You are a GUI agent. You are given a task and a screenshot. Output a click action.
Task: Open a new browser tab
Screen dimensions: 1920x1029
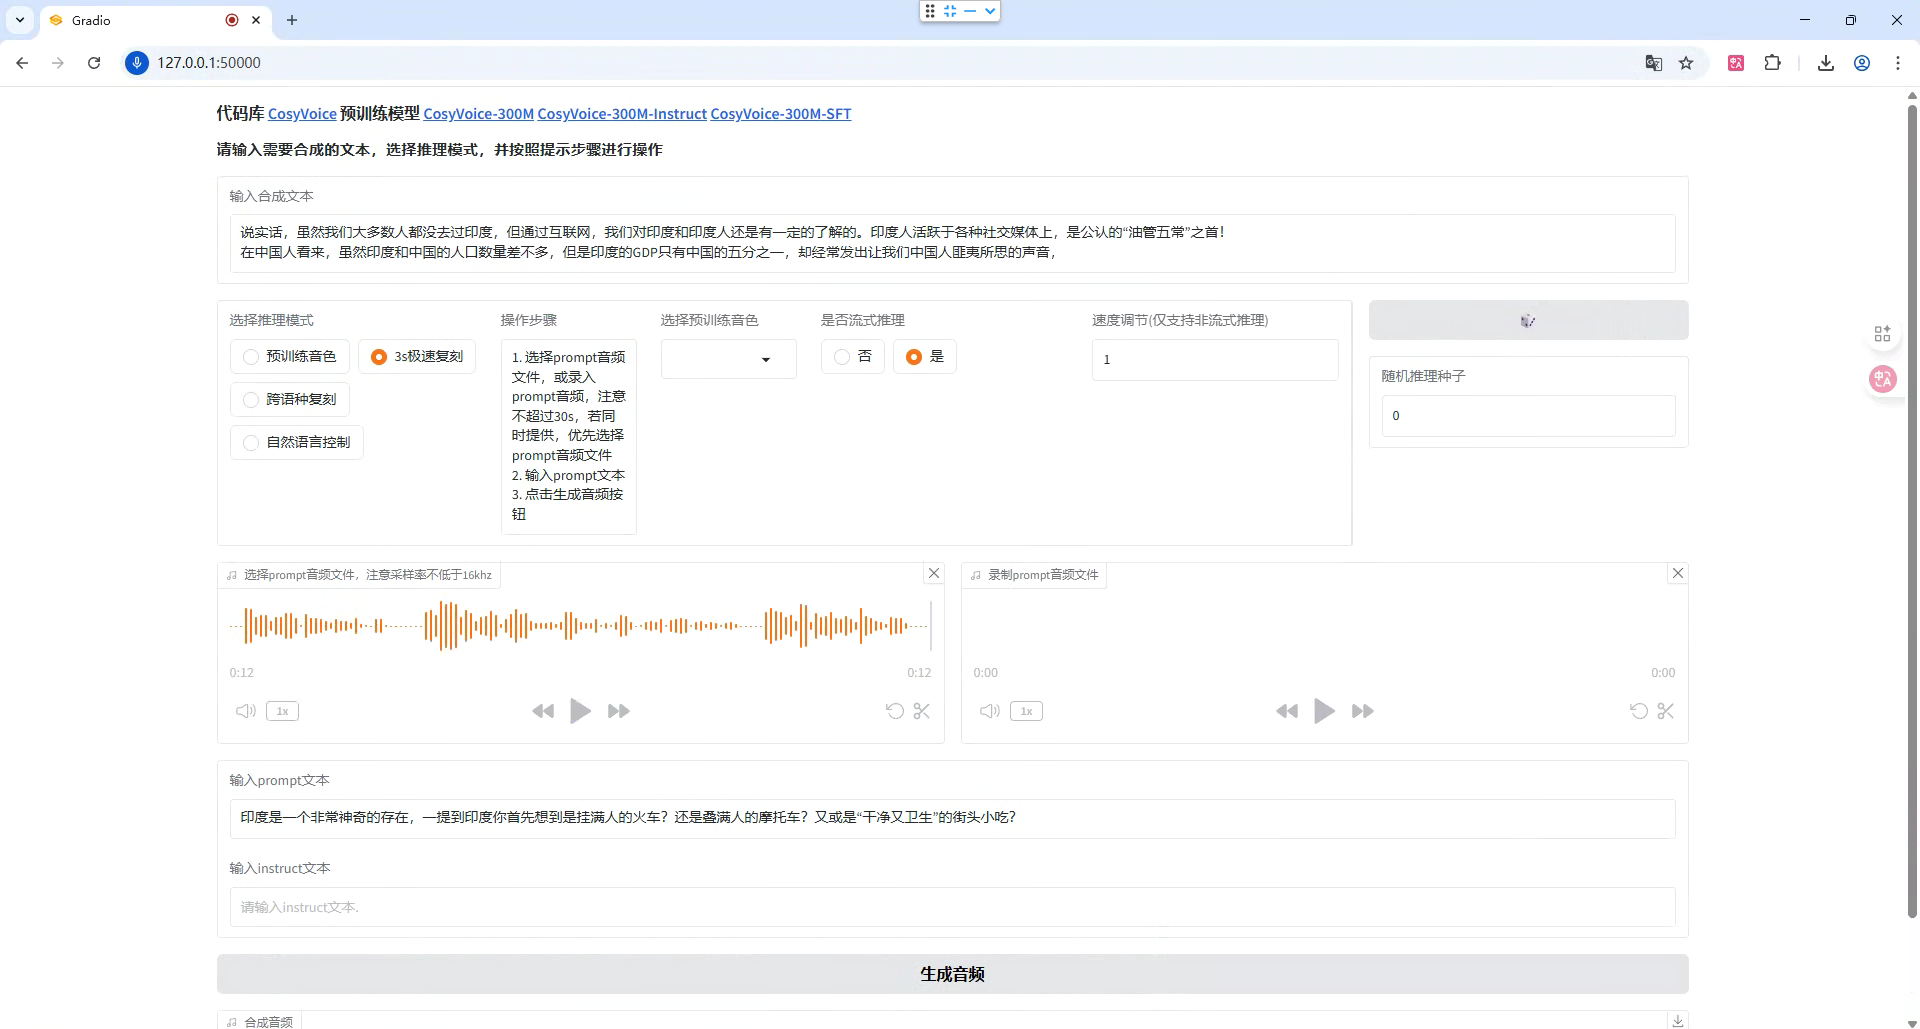click(292, 20)
